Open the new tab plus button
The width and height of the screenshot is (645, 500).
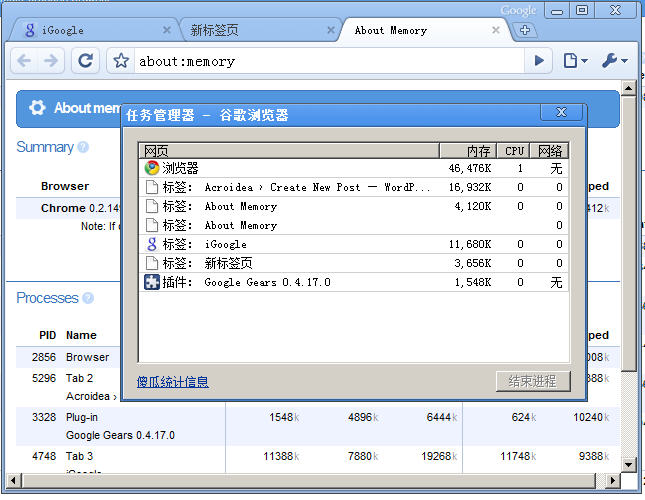pyautogui.click(x=524, y=31)
